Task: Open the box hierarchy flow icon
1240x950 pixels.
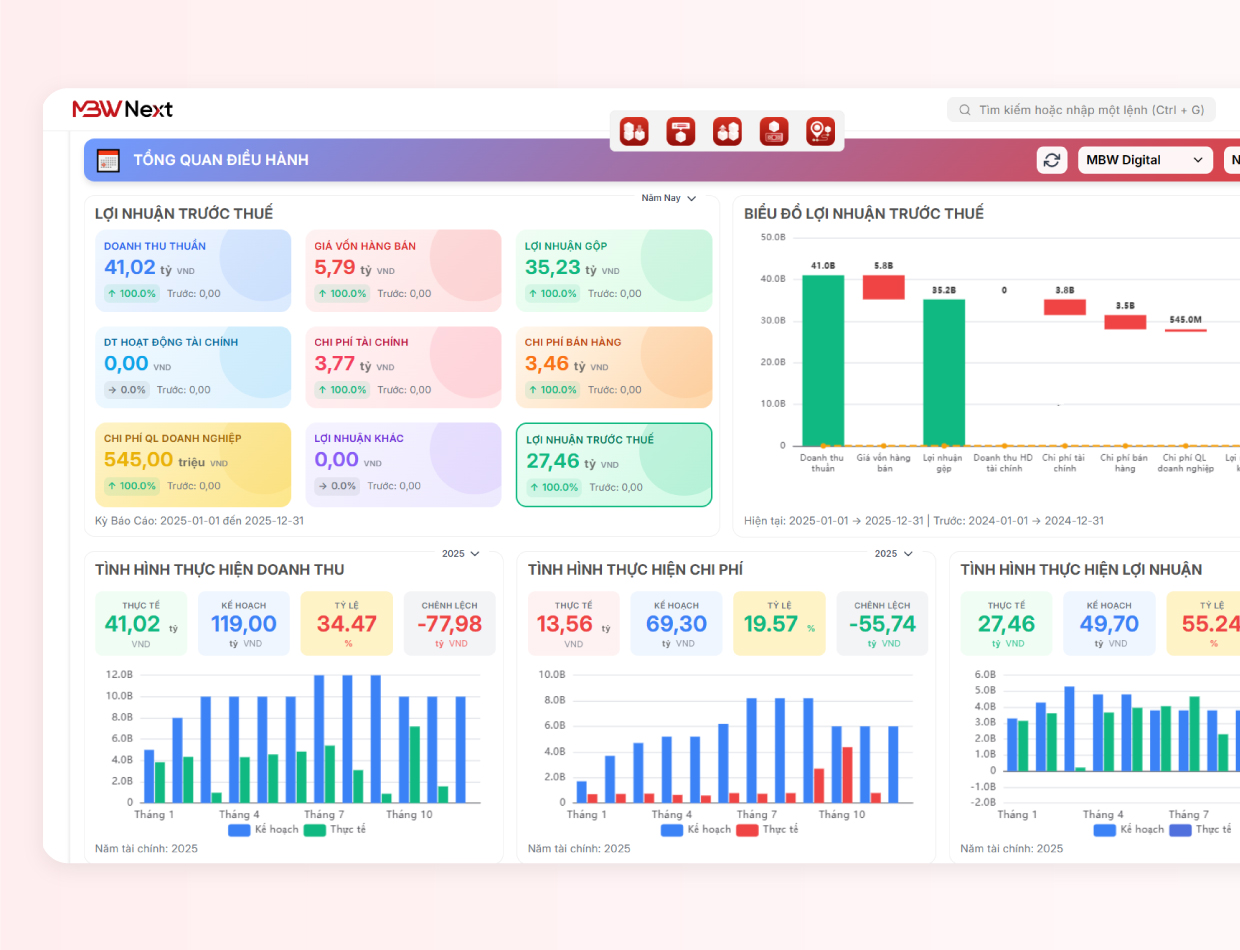Action: (x=681, y=131)
